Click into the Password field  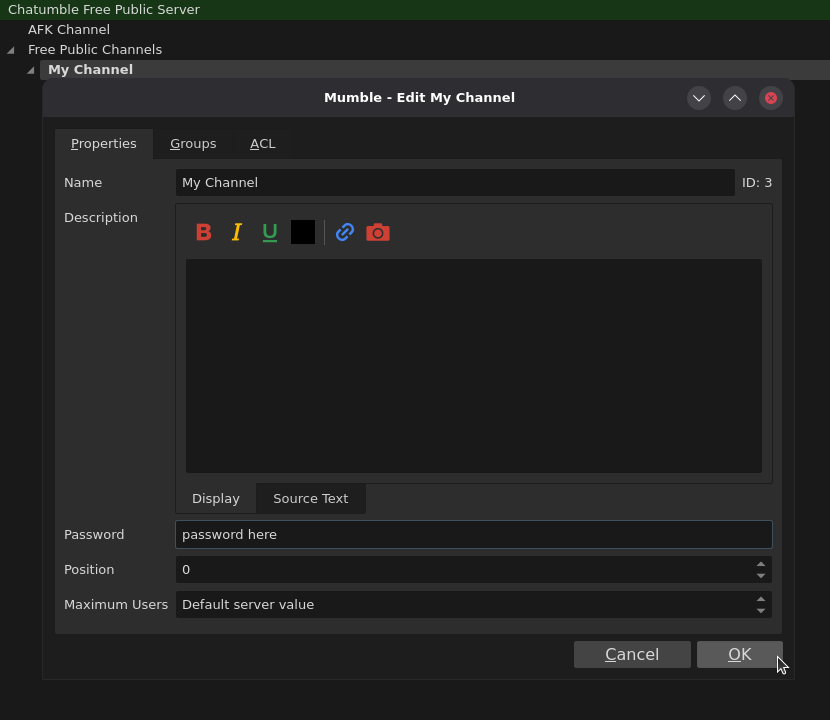(x=473, y=534)
